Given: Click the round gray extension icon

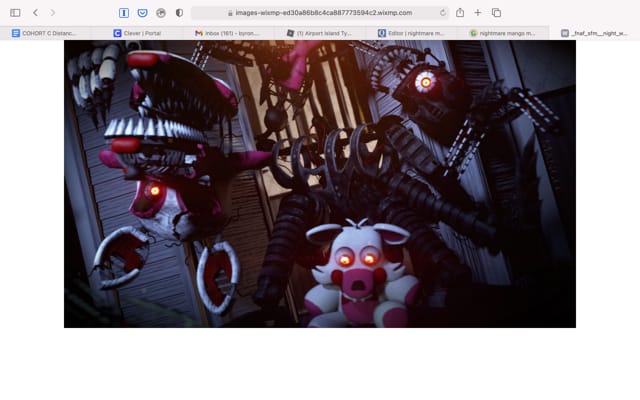Looking at the screenshot, I should 161,13.
